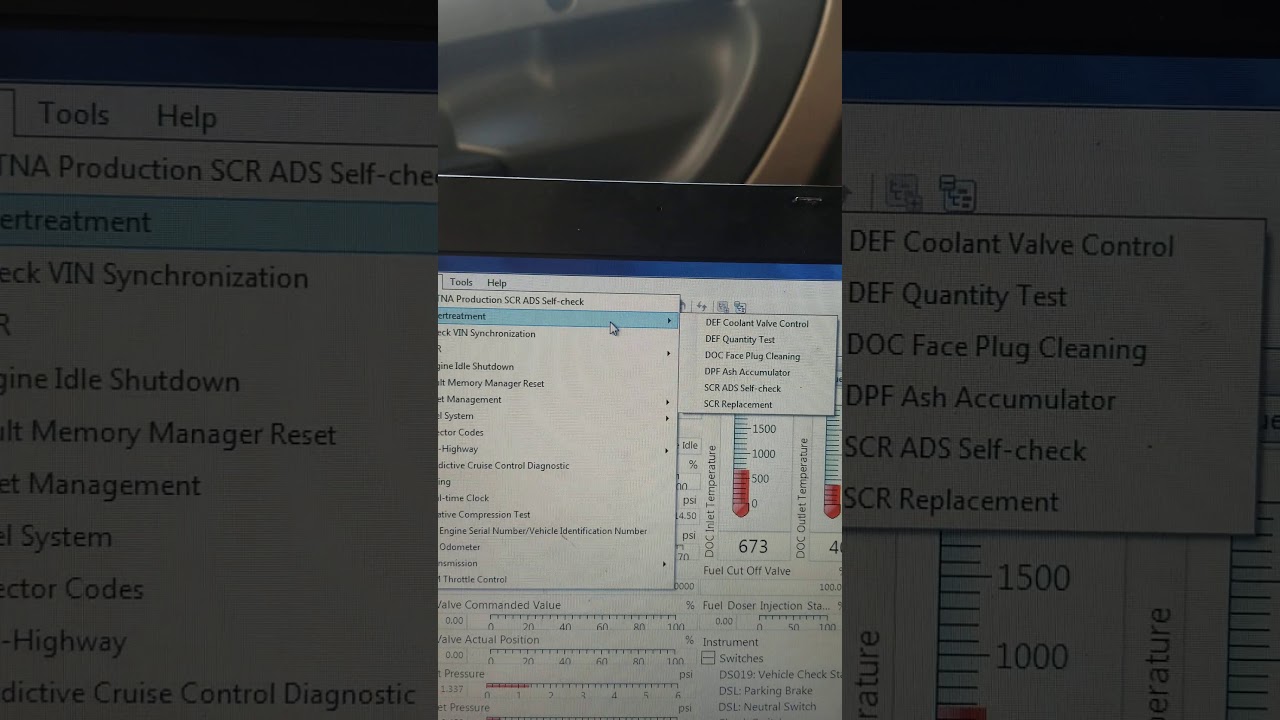Viewport: 1280px width, 720px height.
Task: Click the Idle label behind the menu
Action: (x=690, y=446)
